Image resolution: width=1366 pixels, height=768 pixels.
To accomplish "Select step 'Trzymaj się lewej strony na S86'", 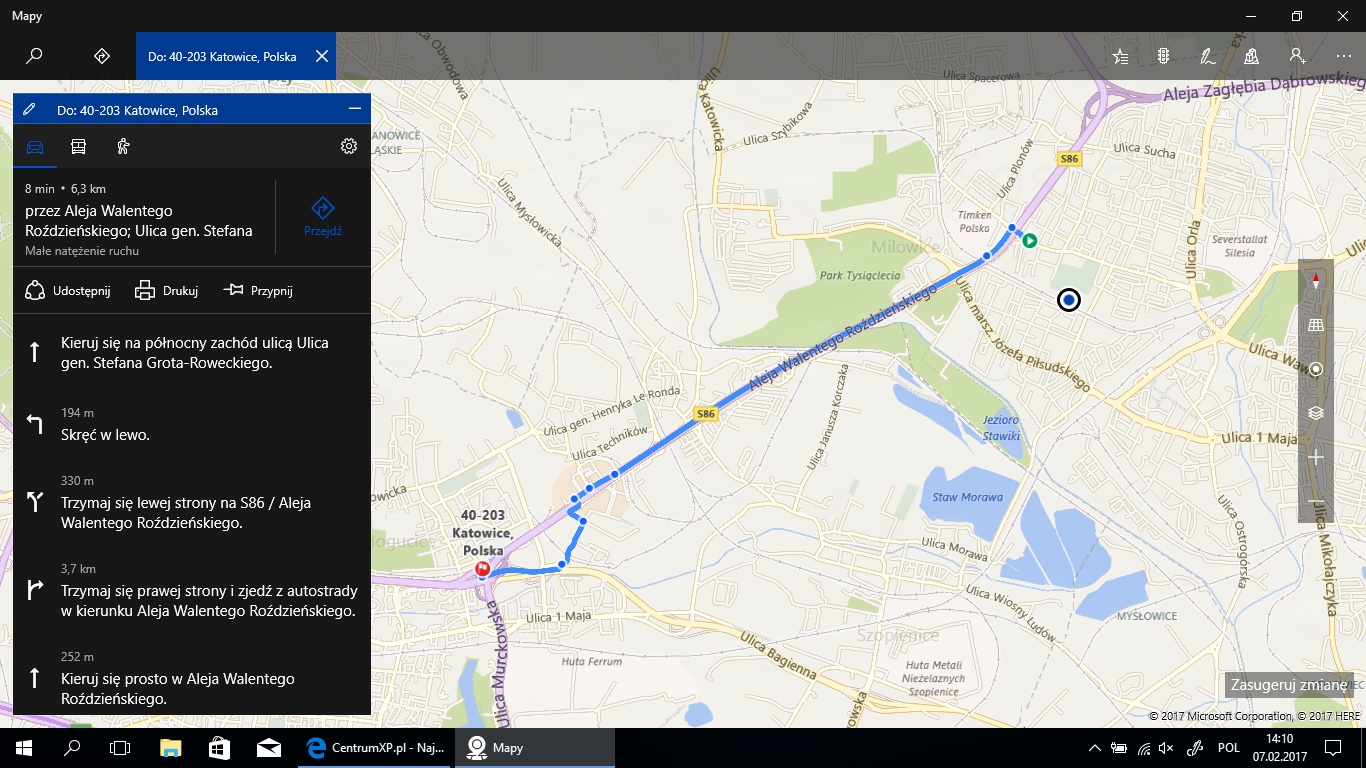I will pos(192,503).
